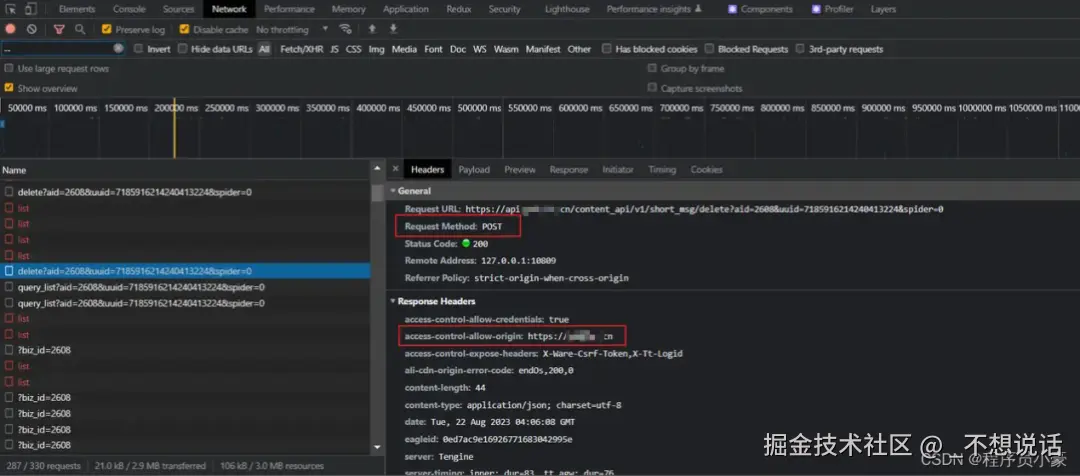Screen dimensions: 1080x476
Task: Filter requests by WS type
Action: 479,49
